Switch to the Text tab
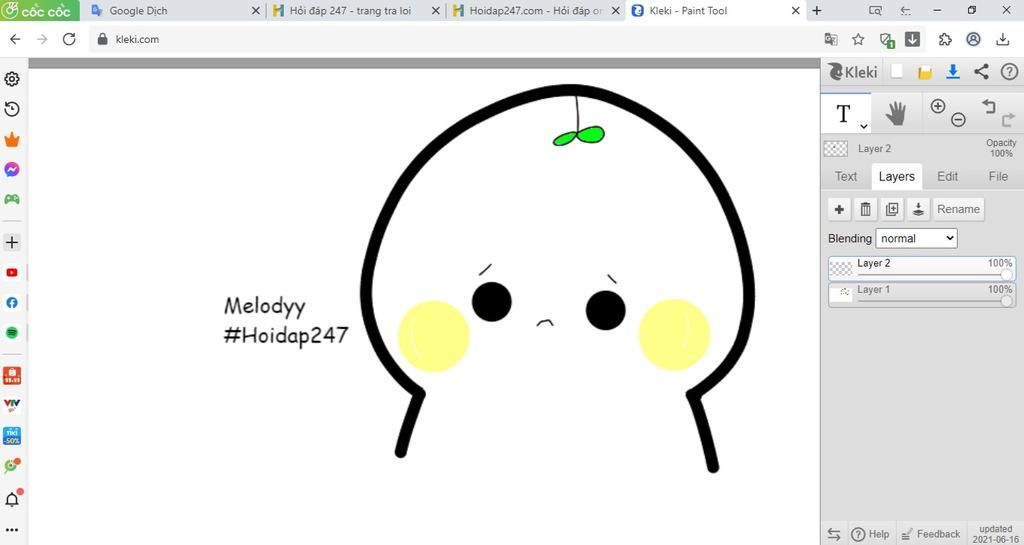Image resolution: width=1024 pixels, height=545 pixels. 846,176
